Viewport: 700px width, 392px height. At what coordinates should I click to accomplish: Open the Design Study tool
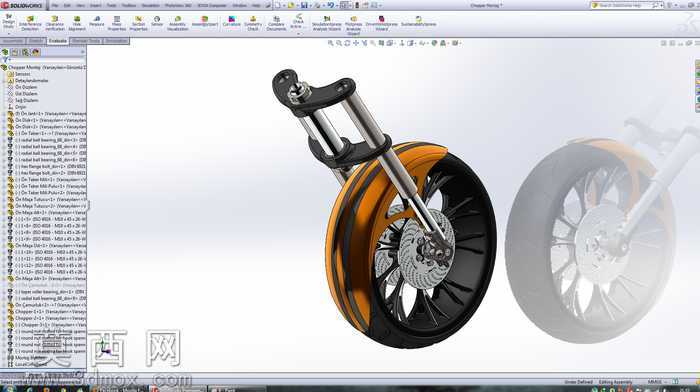coord(8,21)
